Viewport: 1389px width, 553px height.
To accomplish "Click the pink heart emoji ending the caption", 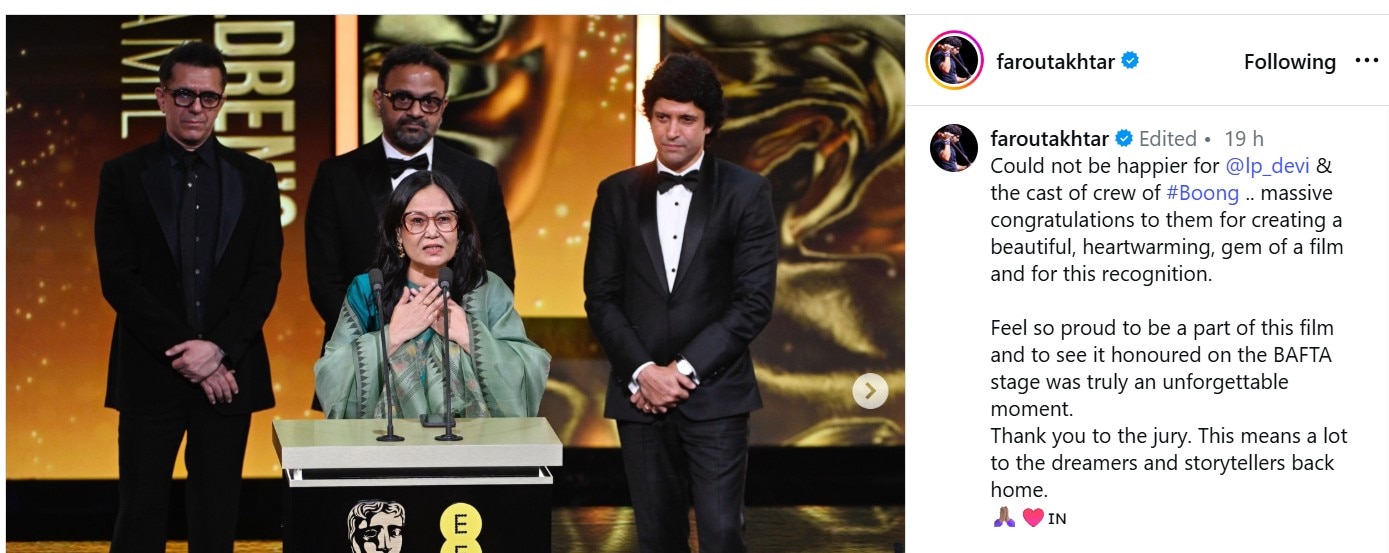I will click(x=1033, y=518).
